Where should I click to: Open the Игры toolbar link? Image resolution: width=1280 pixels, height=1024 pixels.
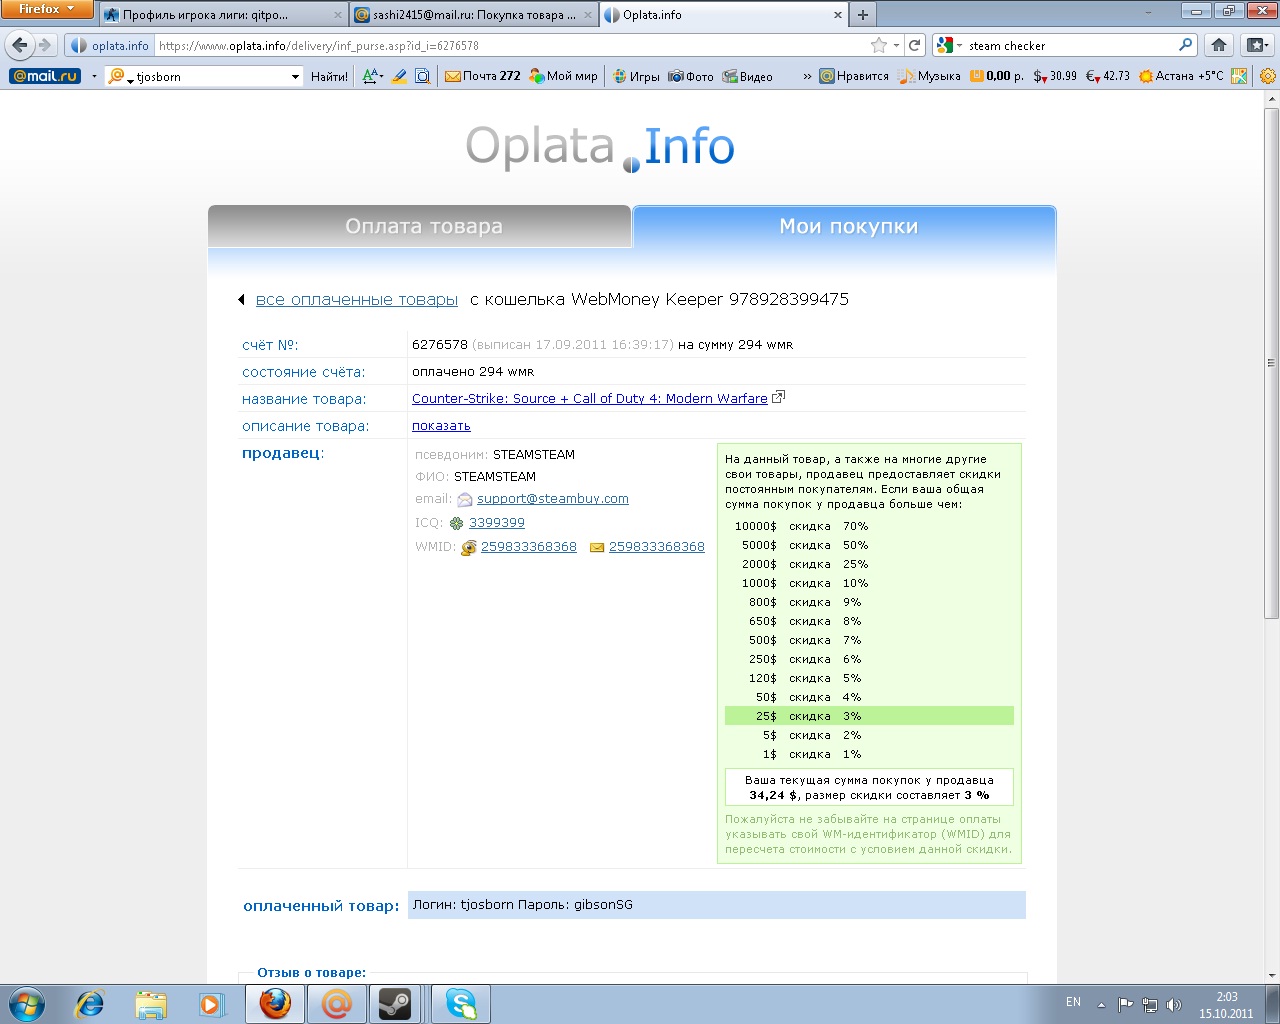coord(636,76)
